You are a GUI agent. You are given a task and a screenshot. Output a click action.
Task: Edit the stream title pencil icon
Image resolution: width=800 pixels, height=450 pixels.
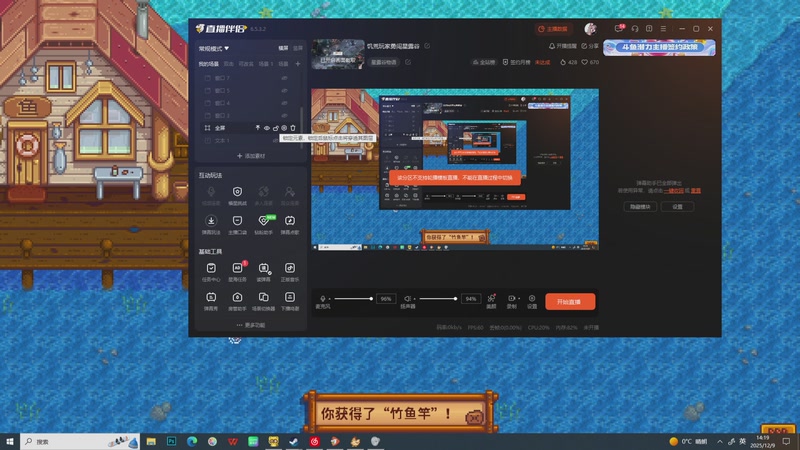tap(427, 46)
